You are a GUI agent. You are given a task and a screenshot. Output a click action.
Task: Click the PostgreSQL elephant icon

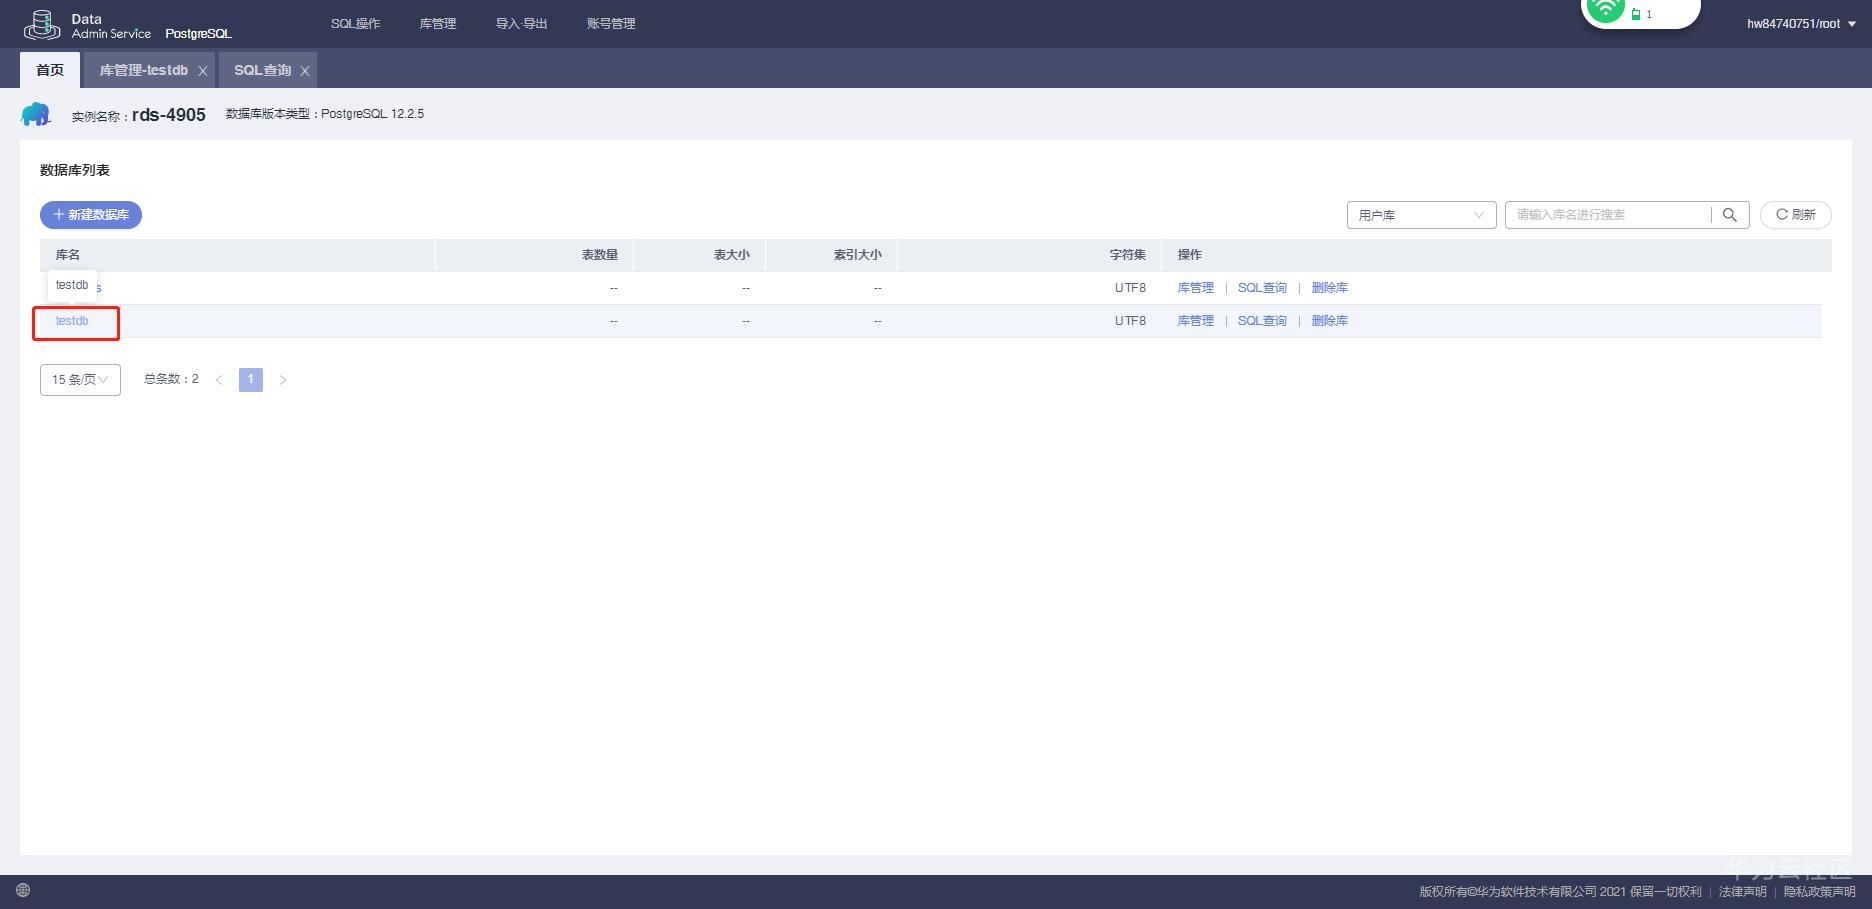[x=36, y=114]
